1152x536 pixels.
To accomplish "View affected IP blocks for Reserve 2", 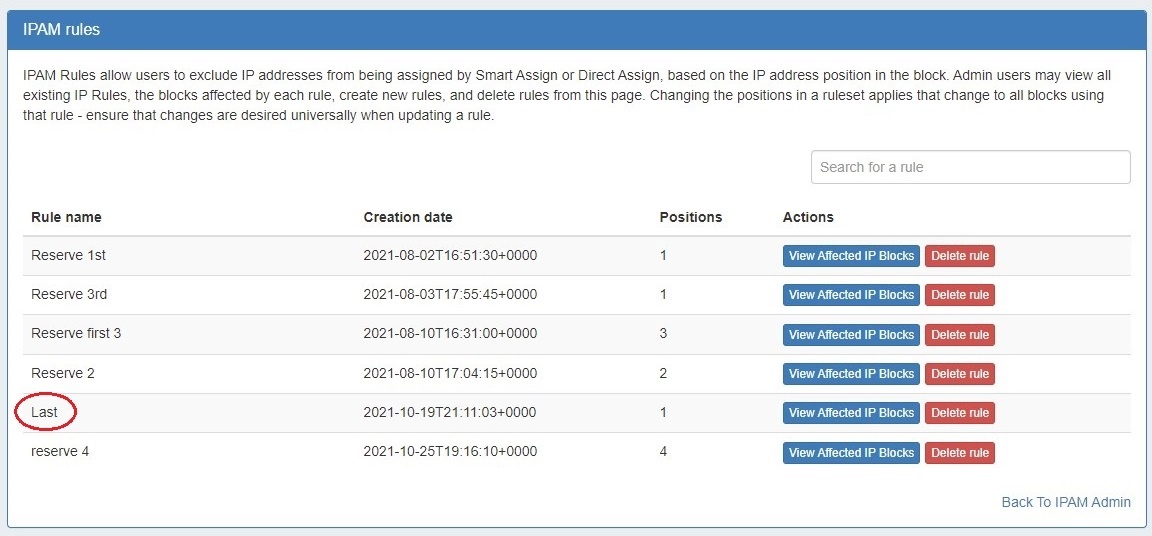I will tap(851, 374).
